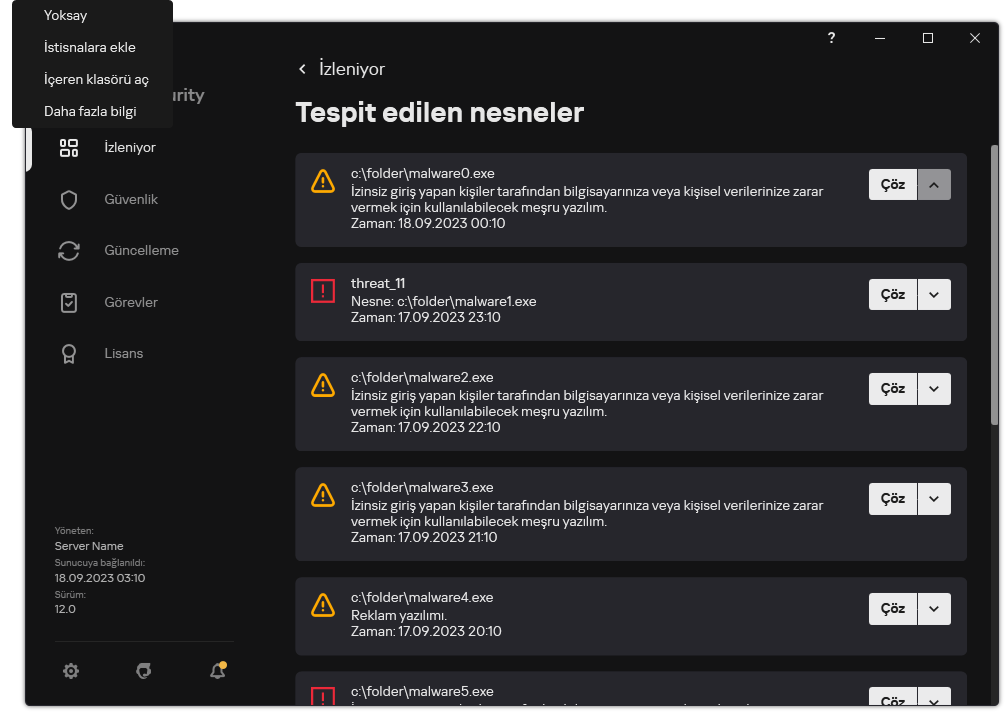Select Yoksay from the context menu

click(x=66, y=15)
